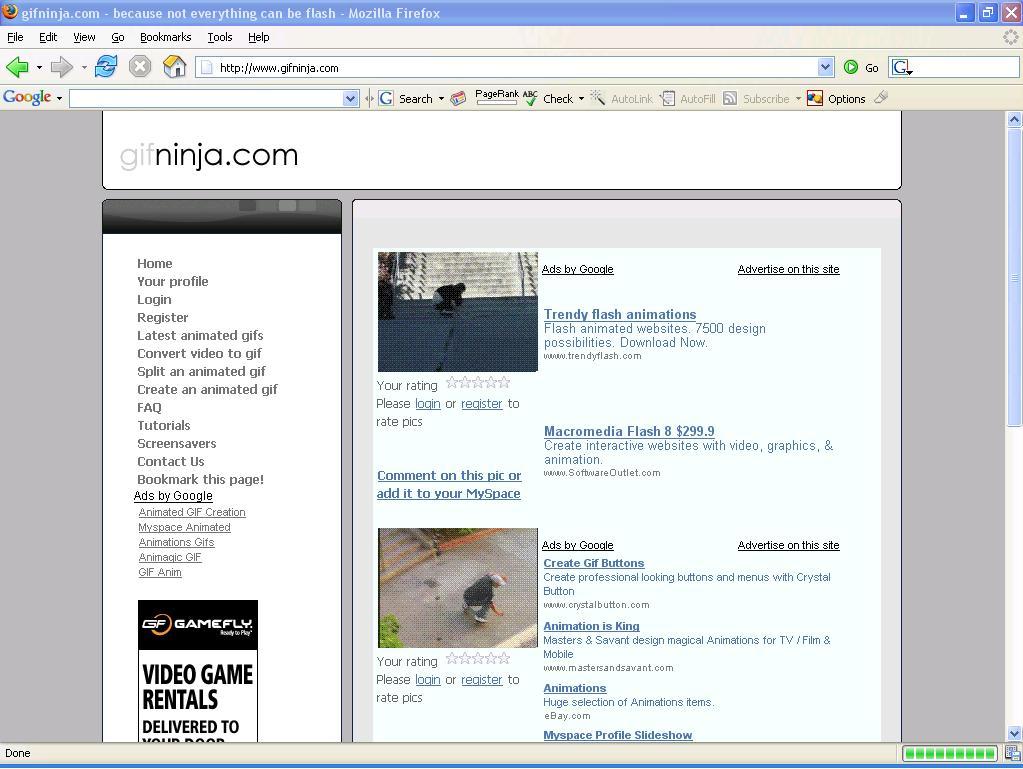Click the Subscribe feed button
1023x769 pixels.
tap(757, 98)
